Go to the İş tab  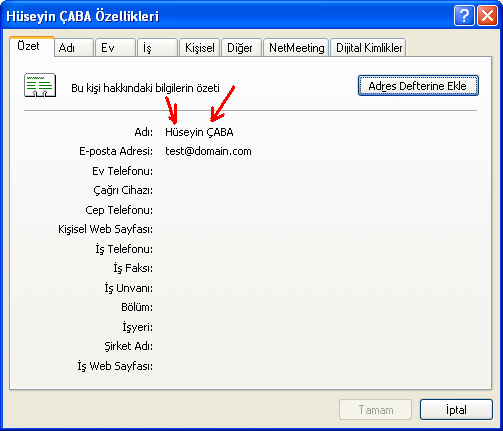click(157, 48)
